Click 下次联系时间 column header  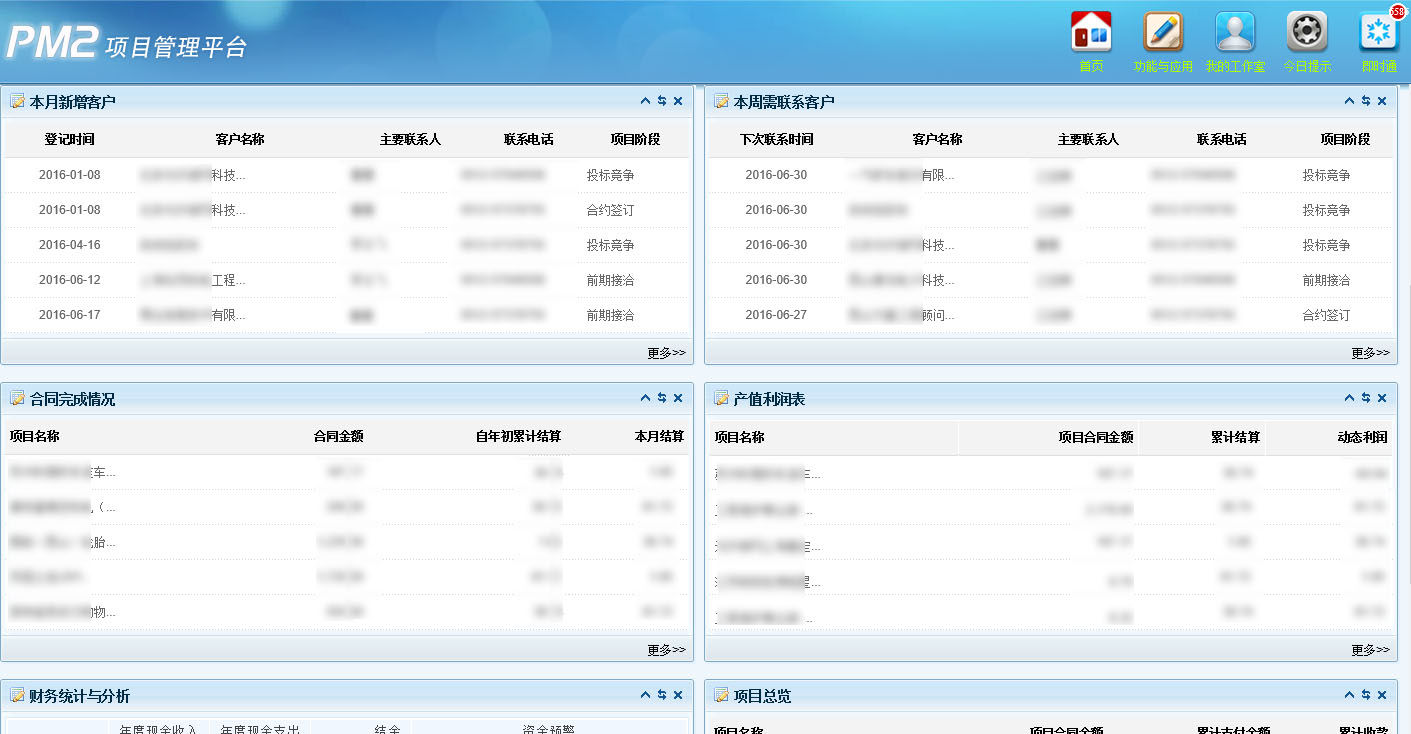coord(776,139)
